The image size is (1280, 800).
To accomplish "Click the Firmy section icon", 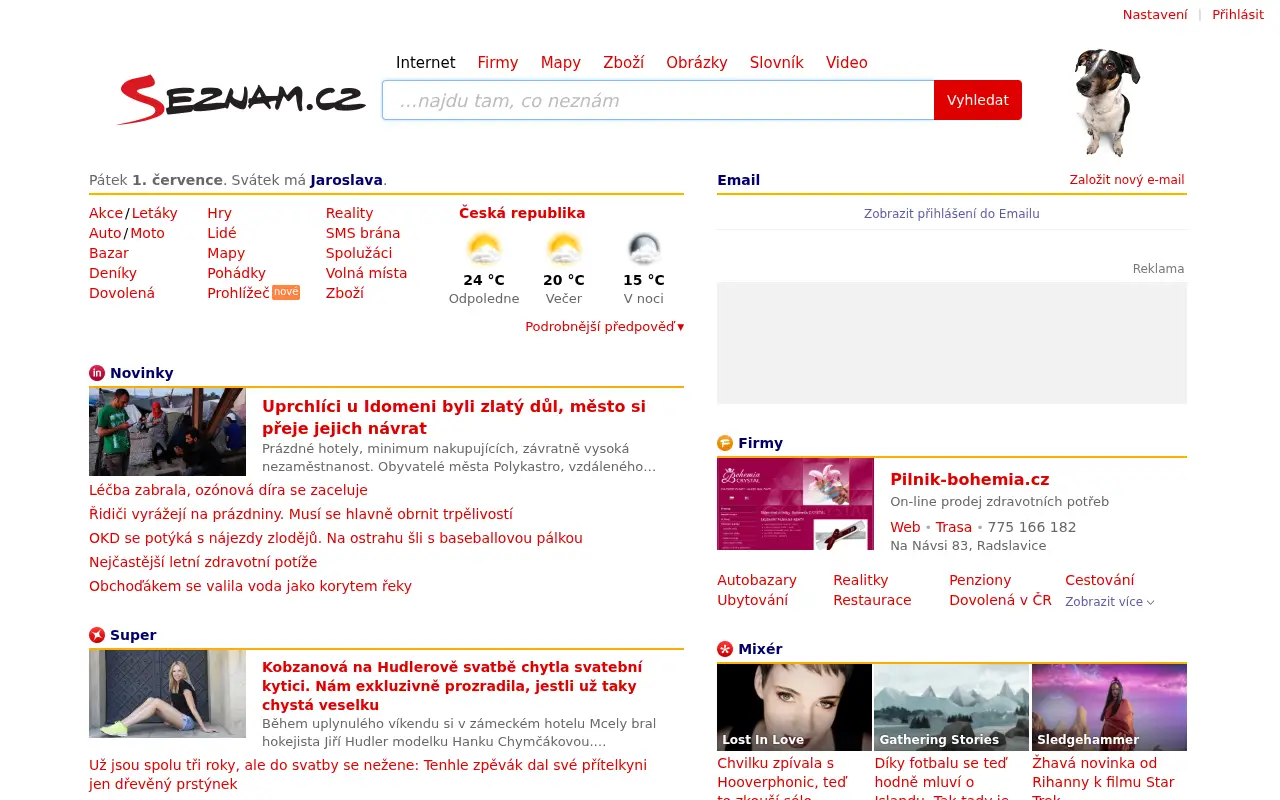I will pos(725,443).
